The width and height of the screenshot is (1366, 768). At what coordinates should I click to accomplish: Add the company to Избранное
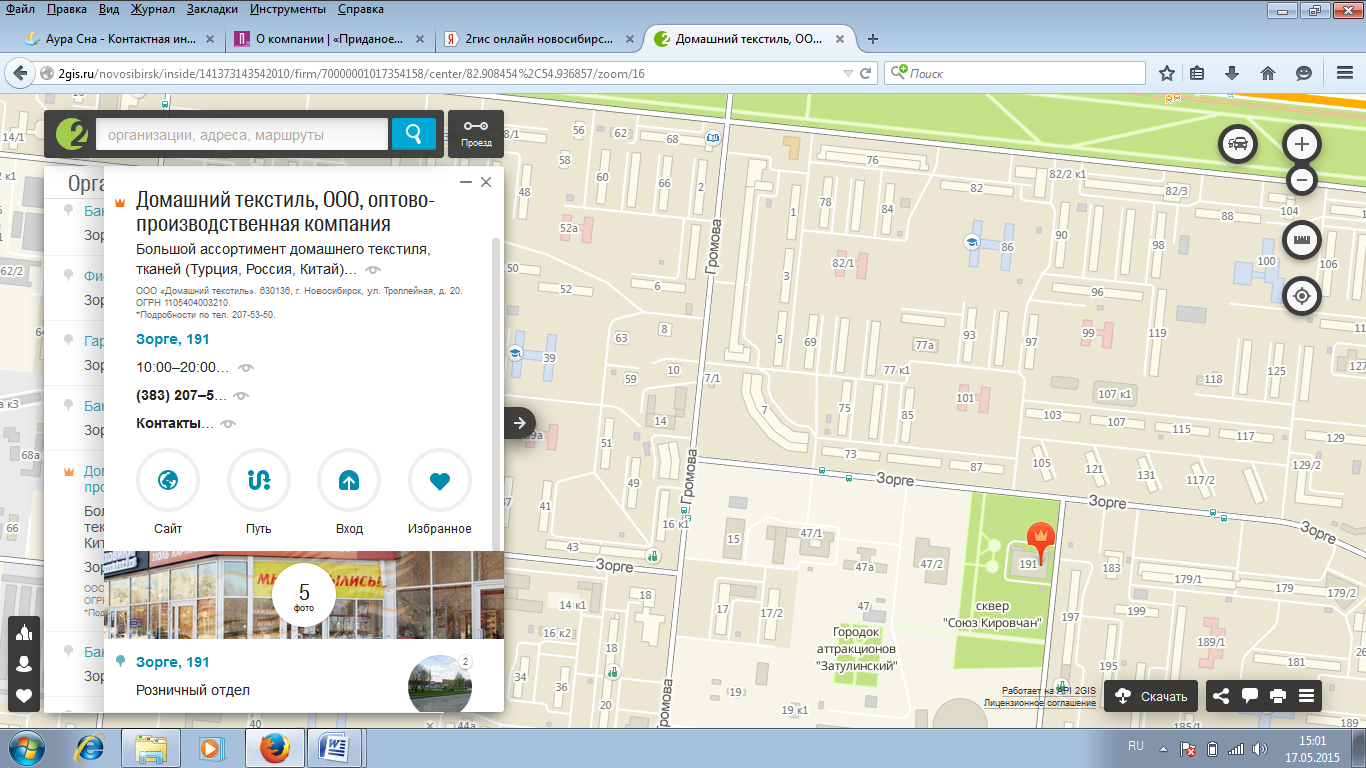click(x=440, y=480)
